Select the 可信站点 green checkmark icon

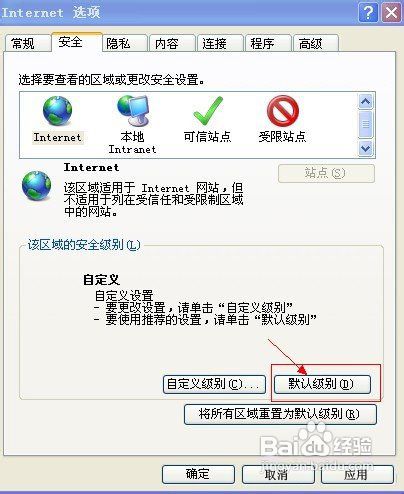pos(208,111)
